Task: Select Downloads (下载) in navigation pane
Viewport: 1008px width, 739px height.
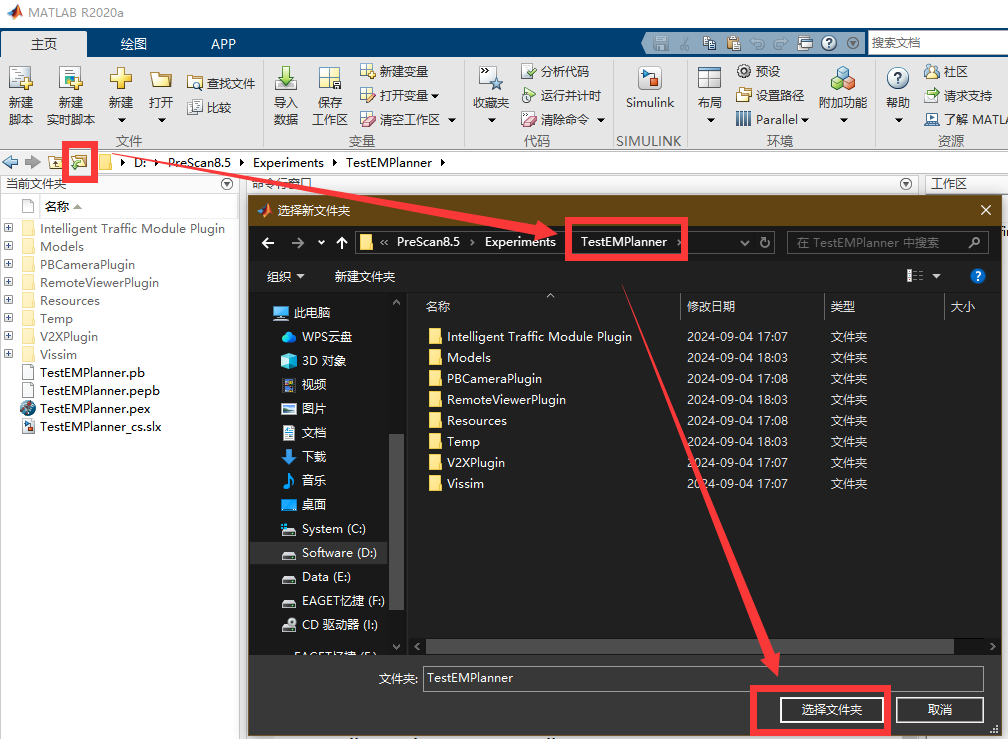Action: pos(303,456)
